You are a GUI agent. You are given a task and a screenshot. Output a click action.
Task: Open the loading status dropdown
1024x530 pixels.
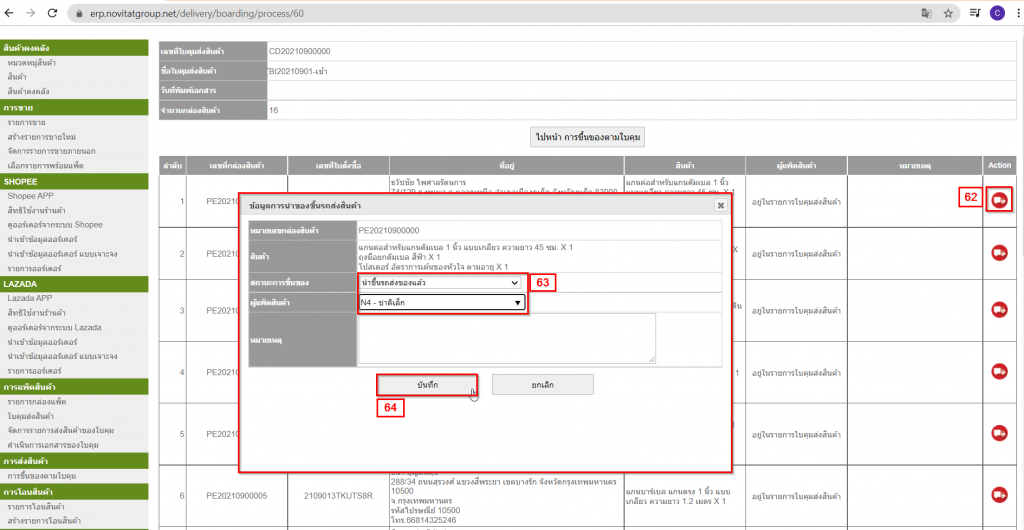(441, 283)
